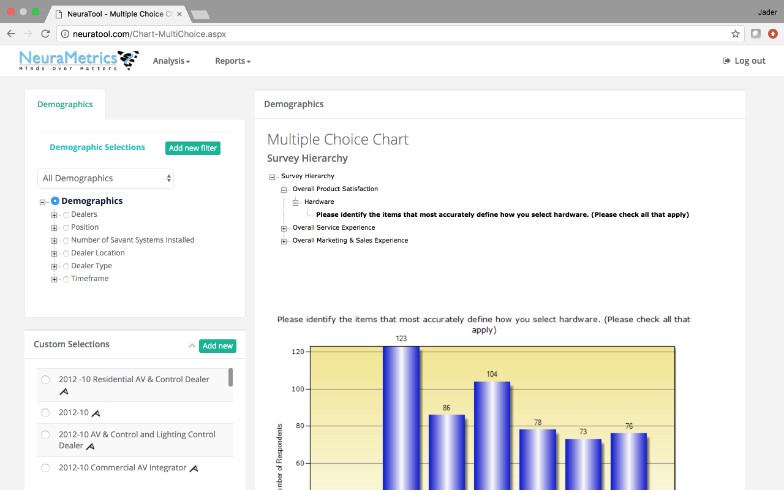Viewport: 784px width, 490px height.
Task: Expand the Timeframe tree node
Action: [54, 279]
